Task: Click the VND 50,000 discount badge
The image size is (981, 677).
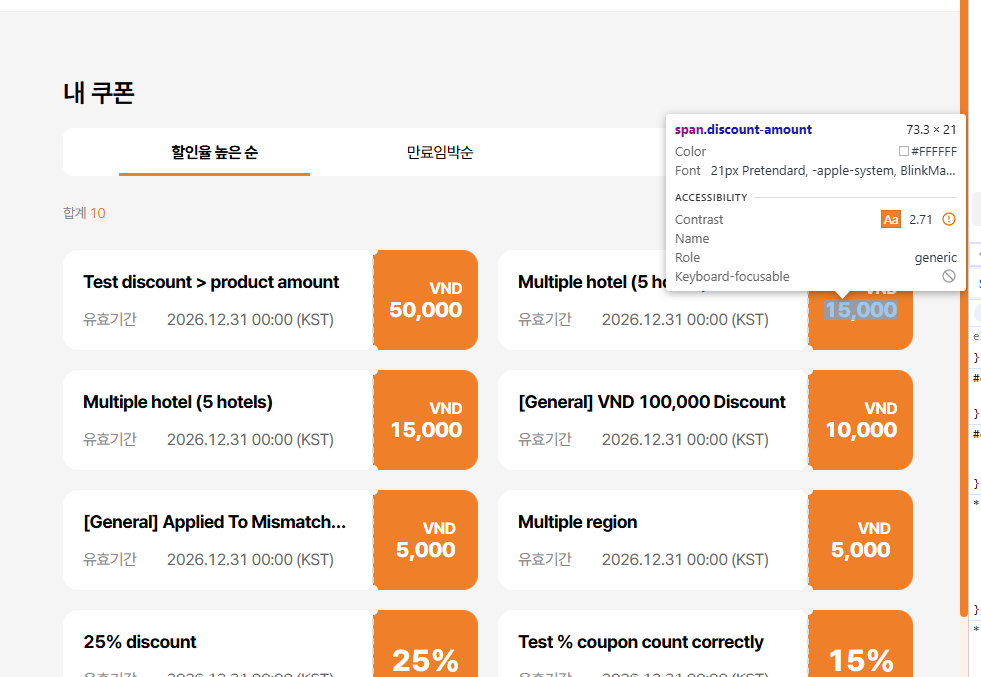Action: [x=425, y=300]
